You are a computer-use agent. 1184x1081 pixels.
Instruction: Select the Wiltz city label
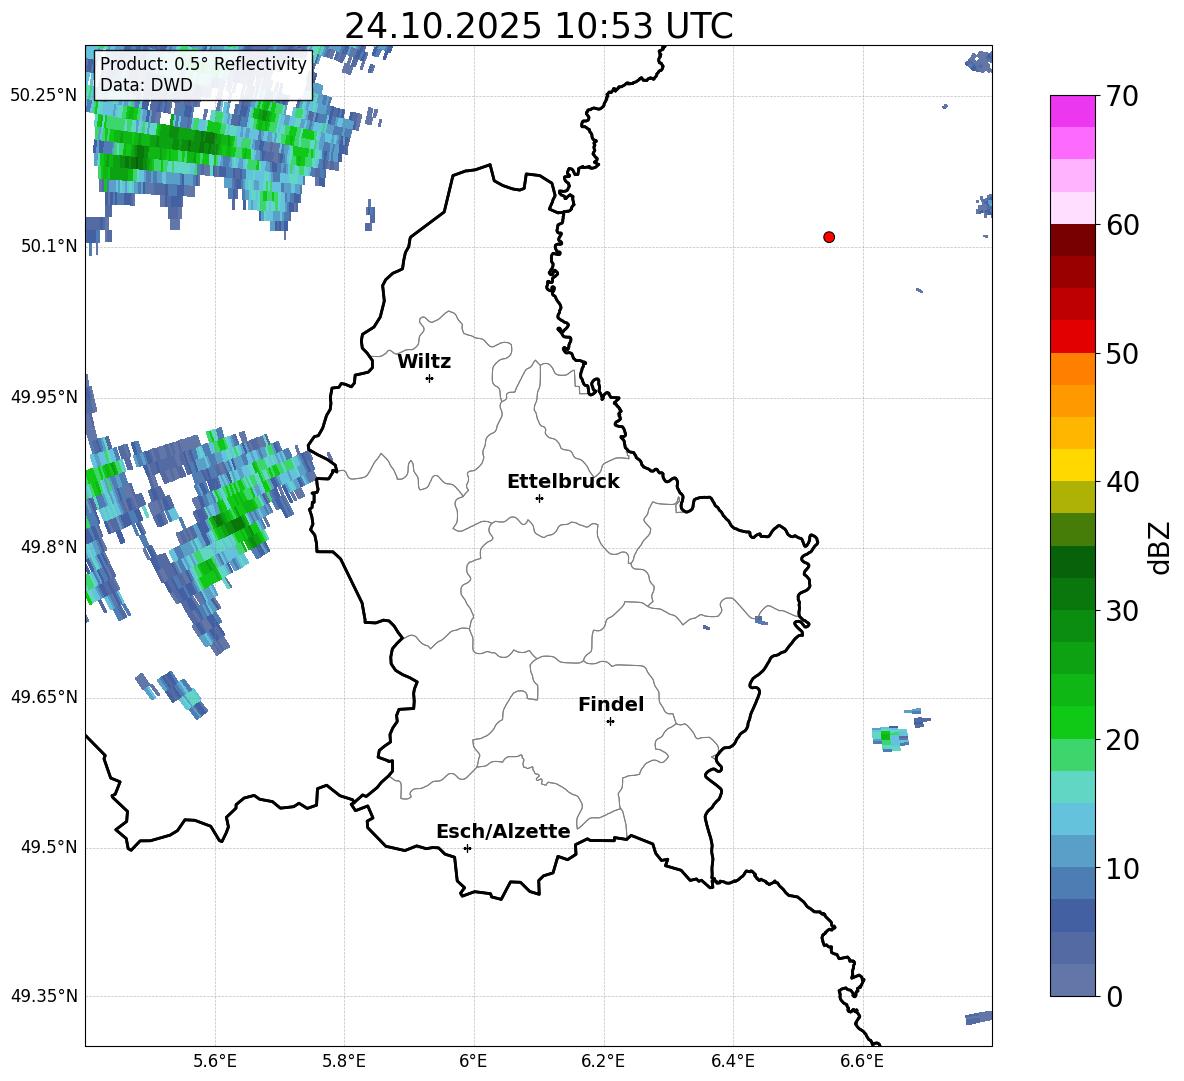424,362
